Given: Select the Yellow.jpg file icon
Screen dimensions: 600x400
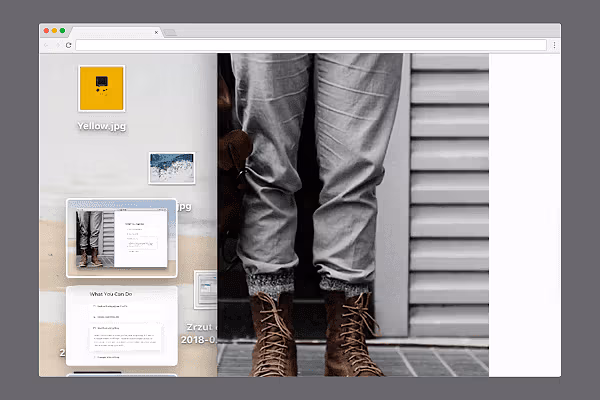Looking at the screenshot, I should click(x=101, y=89).
